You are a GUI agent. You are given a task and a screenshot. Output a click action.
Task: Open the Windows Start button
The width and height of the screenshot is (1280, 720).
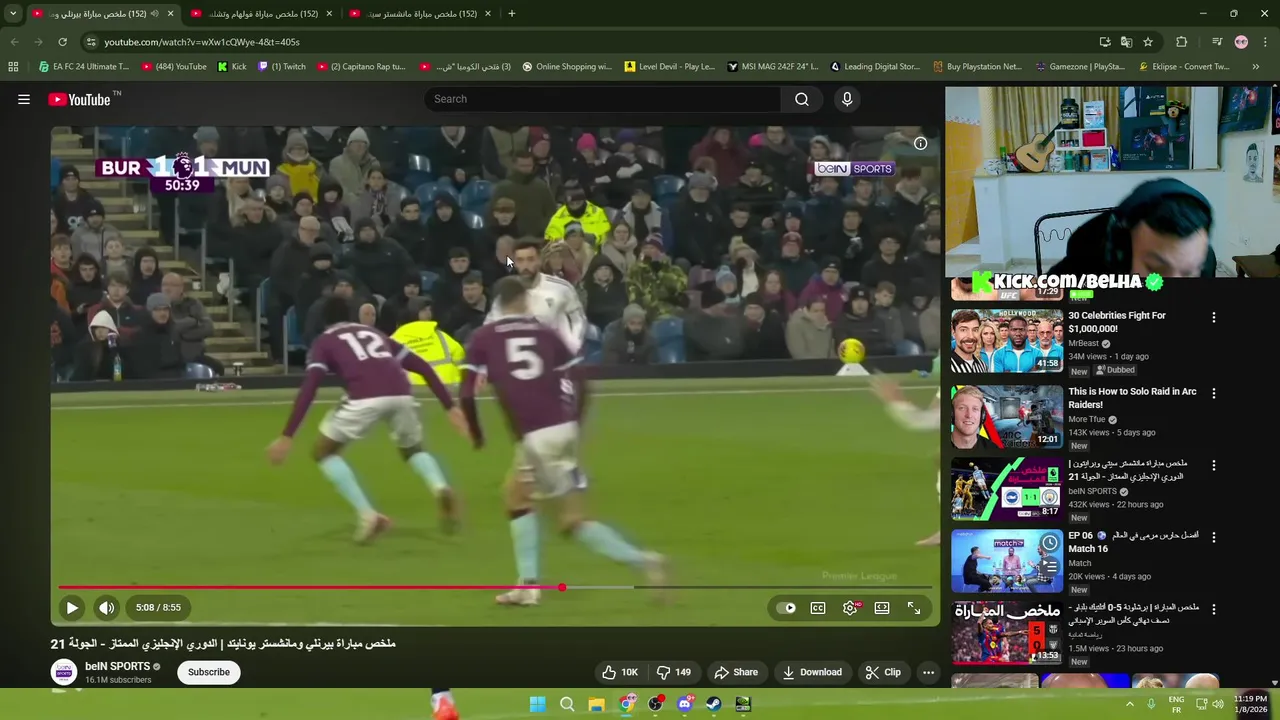point(537,704)
